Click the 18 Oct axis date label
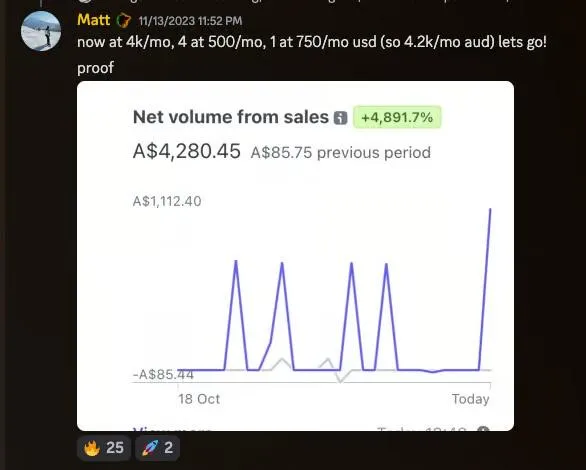This screenshot has width=586, height=470. pos(199,399)
